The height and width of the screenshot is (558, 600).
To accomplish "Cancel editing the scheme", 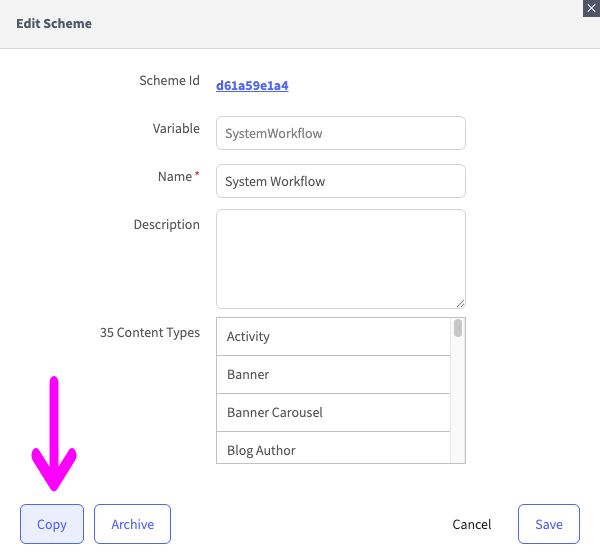I will (x=472, y=524).
